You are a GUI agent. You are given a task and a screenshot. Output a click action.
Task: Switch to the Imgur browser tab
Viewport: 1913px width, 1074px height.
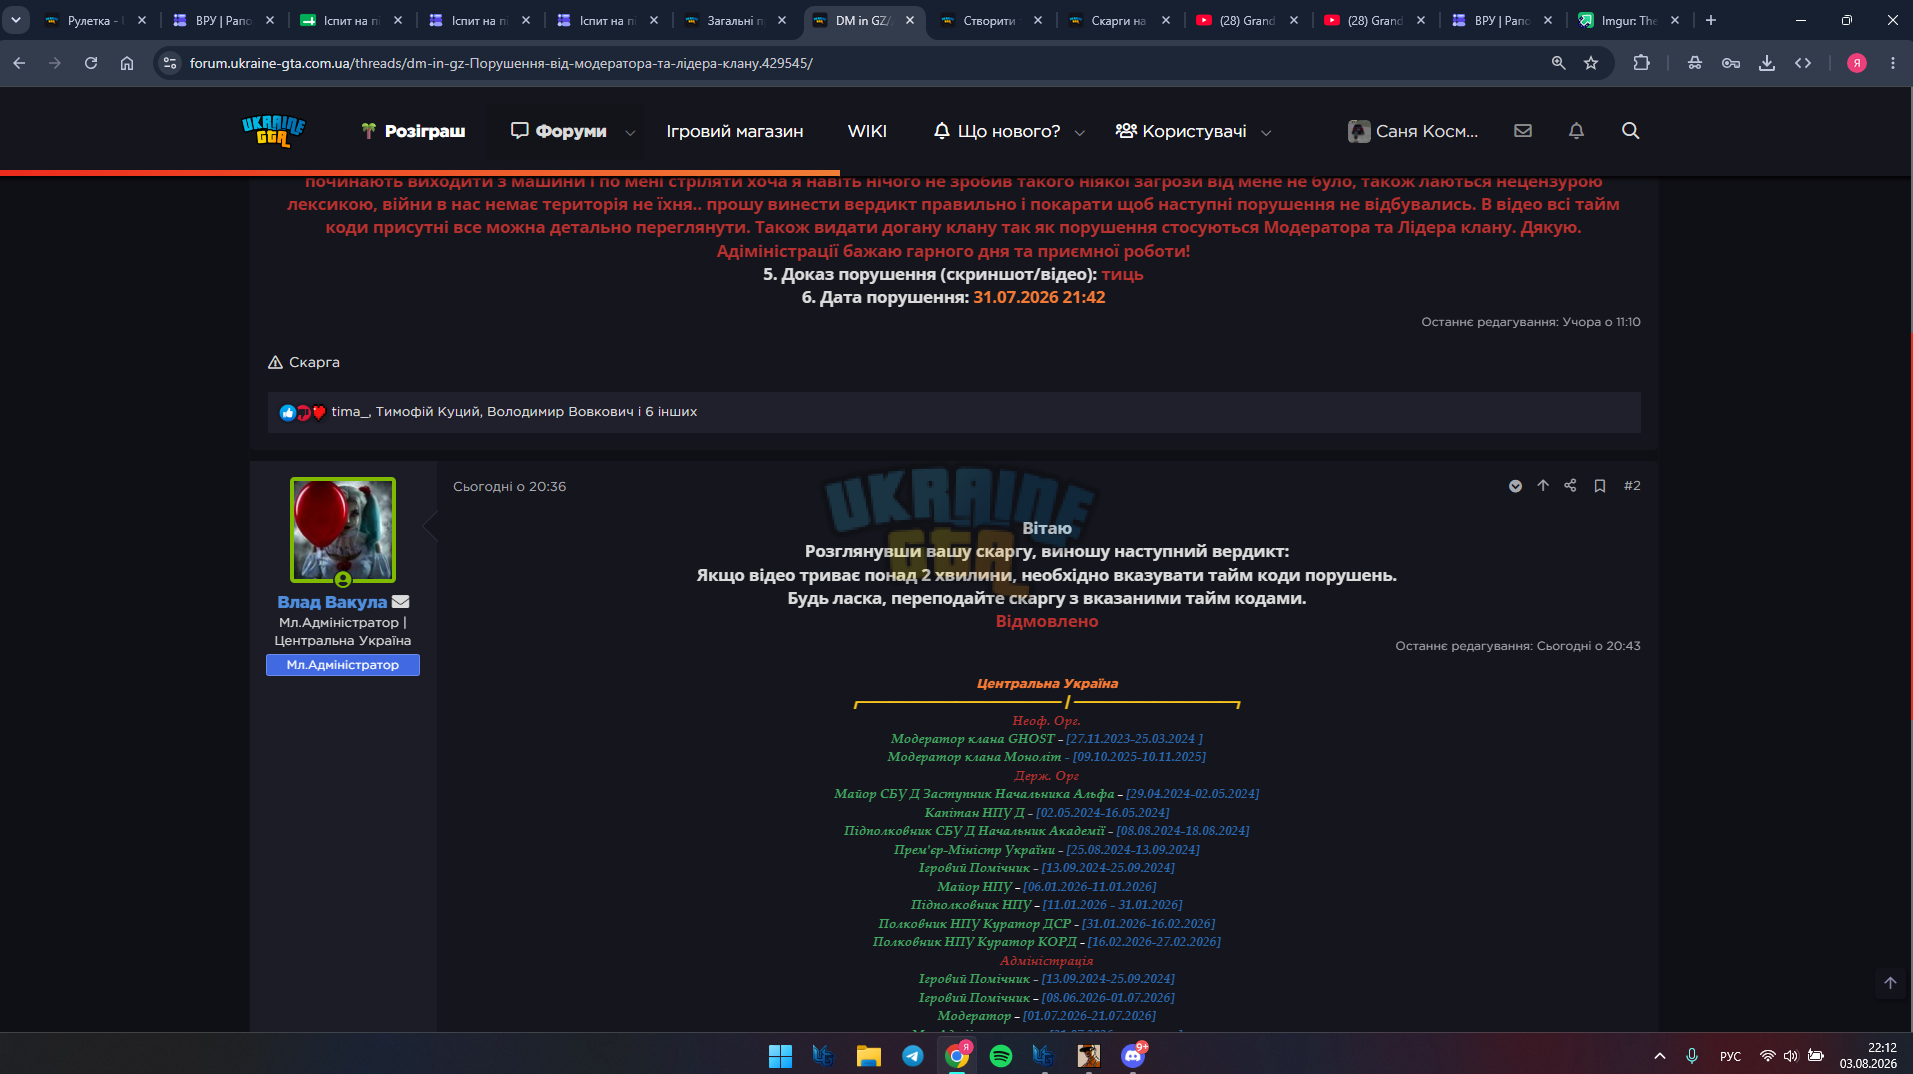(1628, 20)
